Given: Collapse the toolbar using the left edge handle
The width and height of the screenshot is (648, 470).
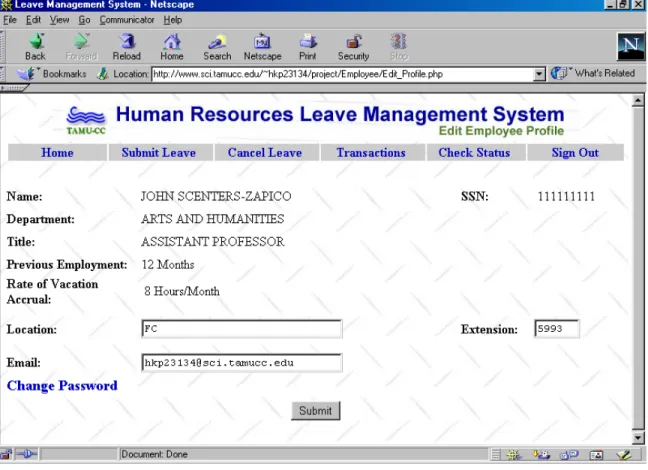Looking at the screenshot, I should pyautogui.click(x=2, y=45).
